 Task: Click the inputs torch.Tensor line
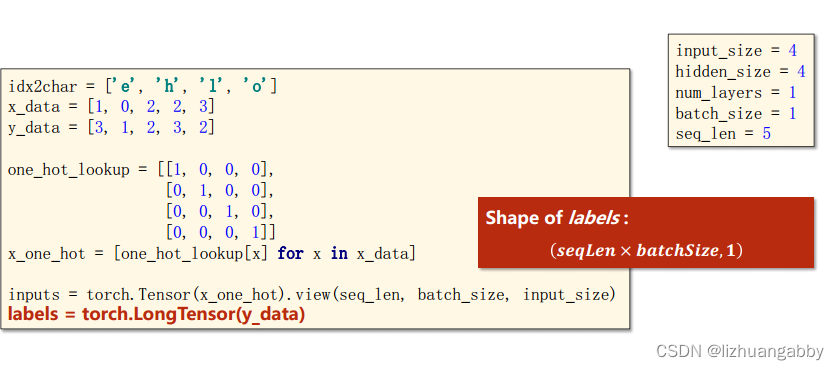312,295
